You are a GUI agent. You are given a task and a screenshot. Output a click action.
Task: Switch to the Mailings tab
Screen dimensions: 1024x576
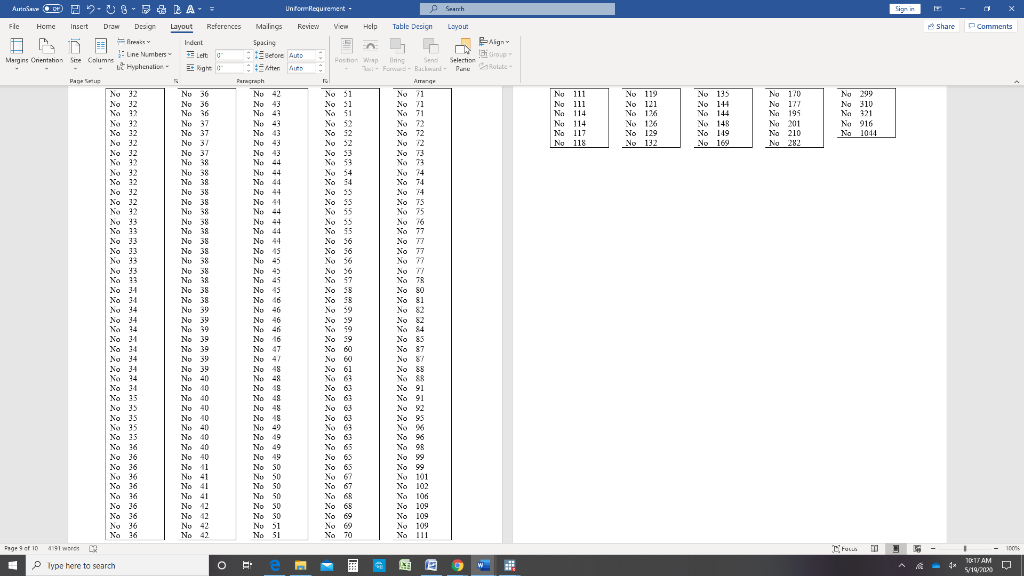point(268,26)
